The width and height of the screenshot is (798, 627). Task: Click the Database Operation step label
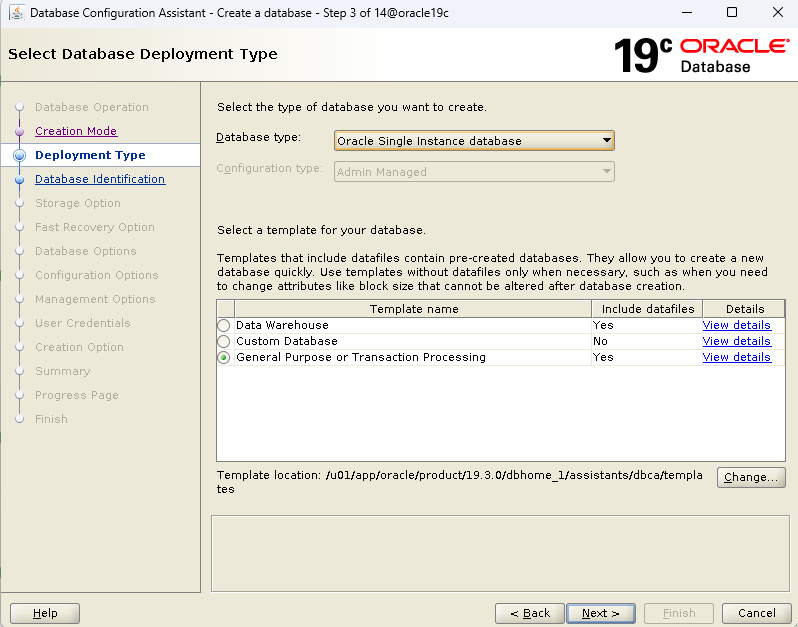pyautogui.click(x=92, y=107)
